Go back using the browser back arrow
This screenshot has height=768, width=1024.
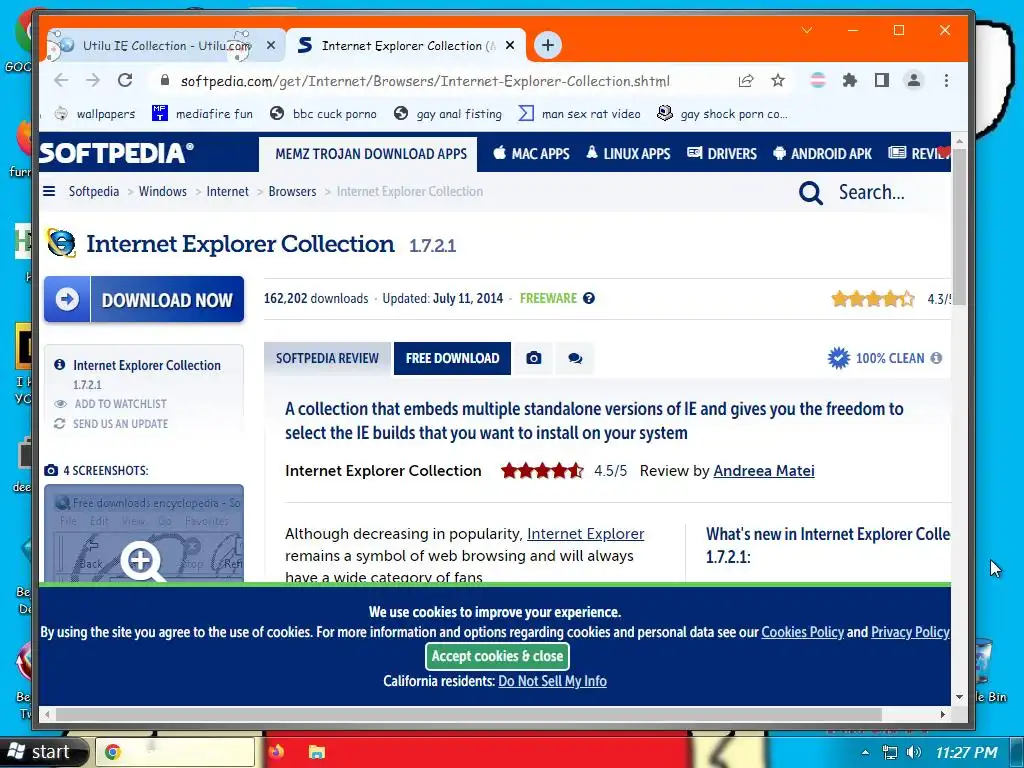[61, 80]
